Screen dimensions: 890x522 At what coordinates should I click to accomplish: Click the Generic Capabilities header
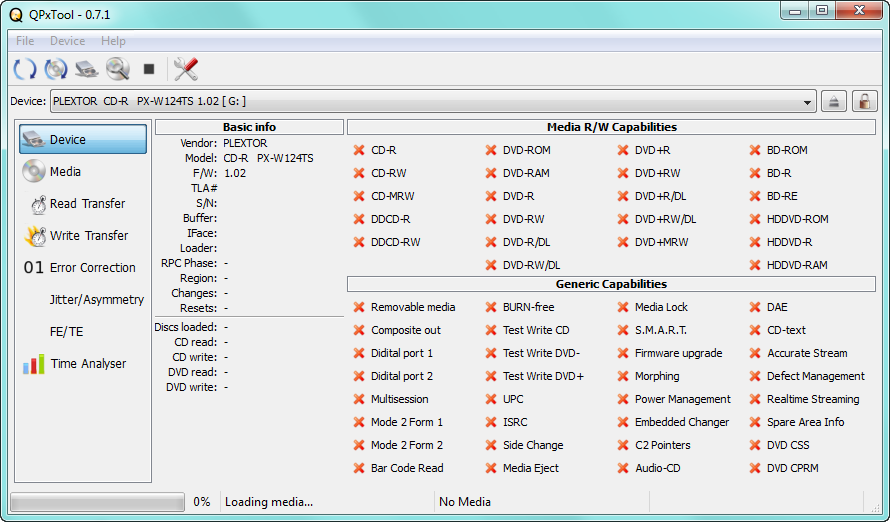611,284
